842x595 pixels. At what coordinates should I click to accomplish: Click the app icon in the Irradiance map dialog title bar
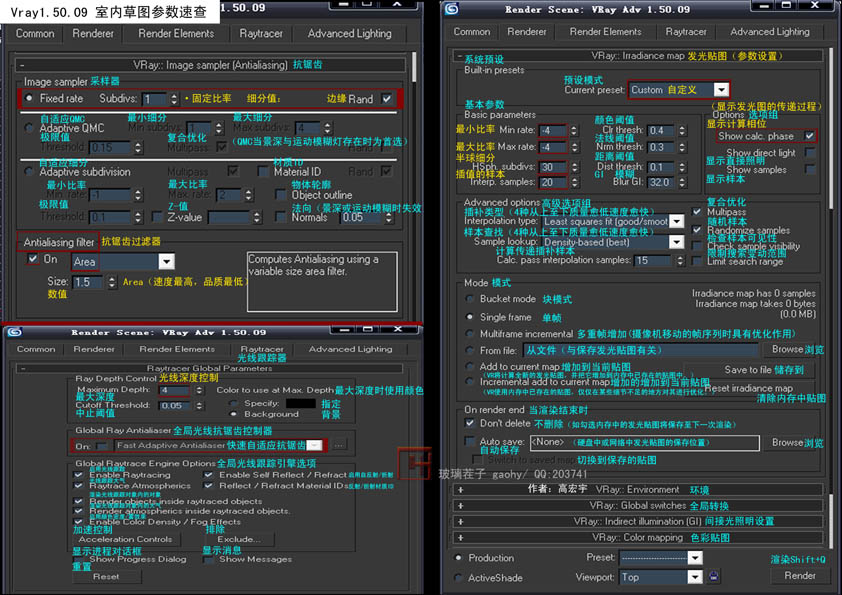pos(452,9)
